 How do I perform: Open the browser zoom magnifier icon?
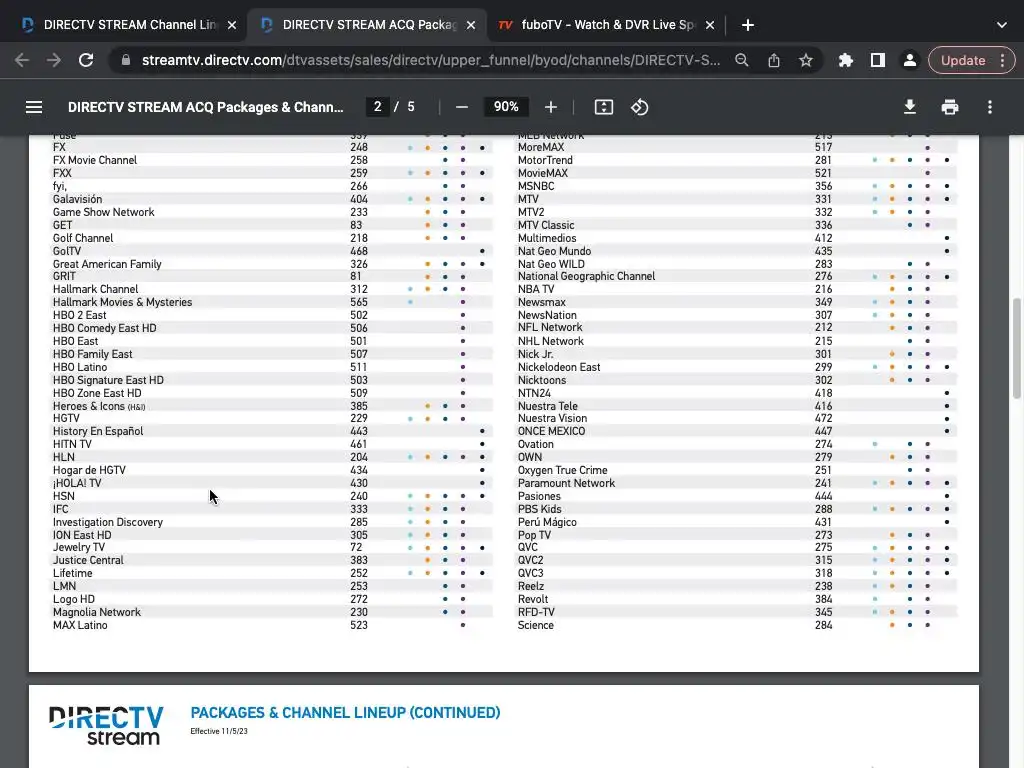[741, 60]
